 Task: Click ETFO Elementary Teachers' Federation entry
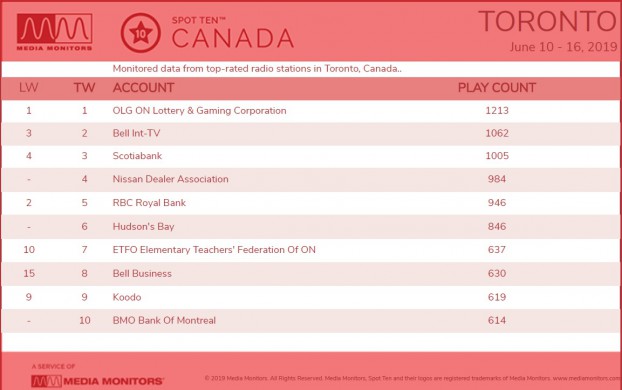point(214,250)
